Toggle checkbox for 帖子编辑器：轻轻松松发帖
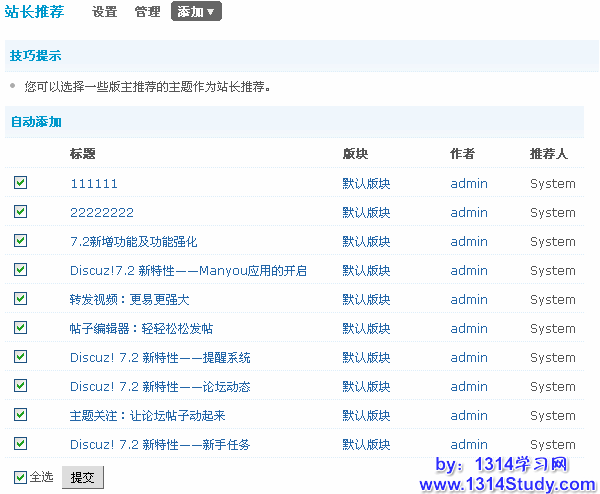Screen dimensions: 600x494 tap(21, 328)
